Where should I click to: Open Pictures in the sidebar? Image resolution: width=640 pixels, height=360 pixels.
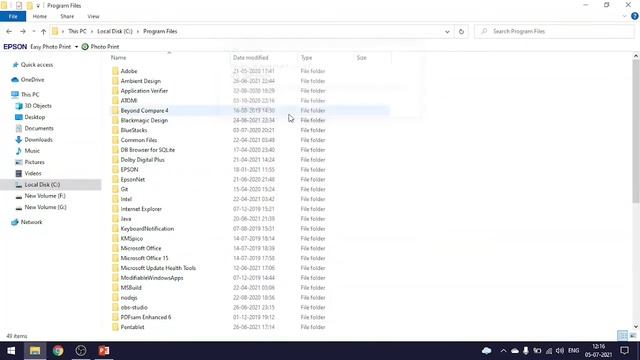[30, 162]
